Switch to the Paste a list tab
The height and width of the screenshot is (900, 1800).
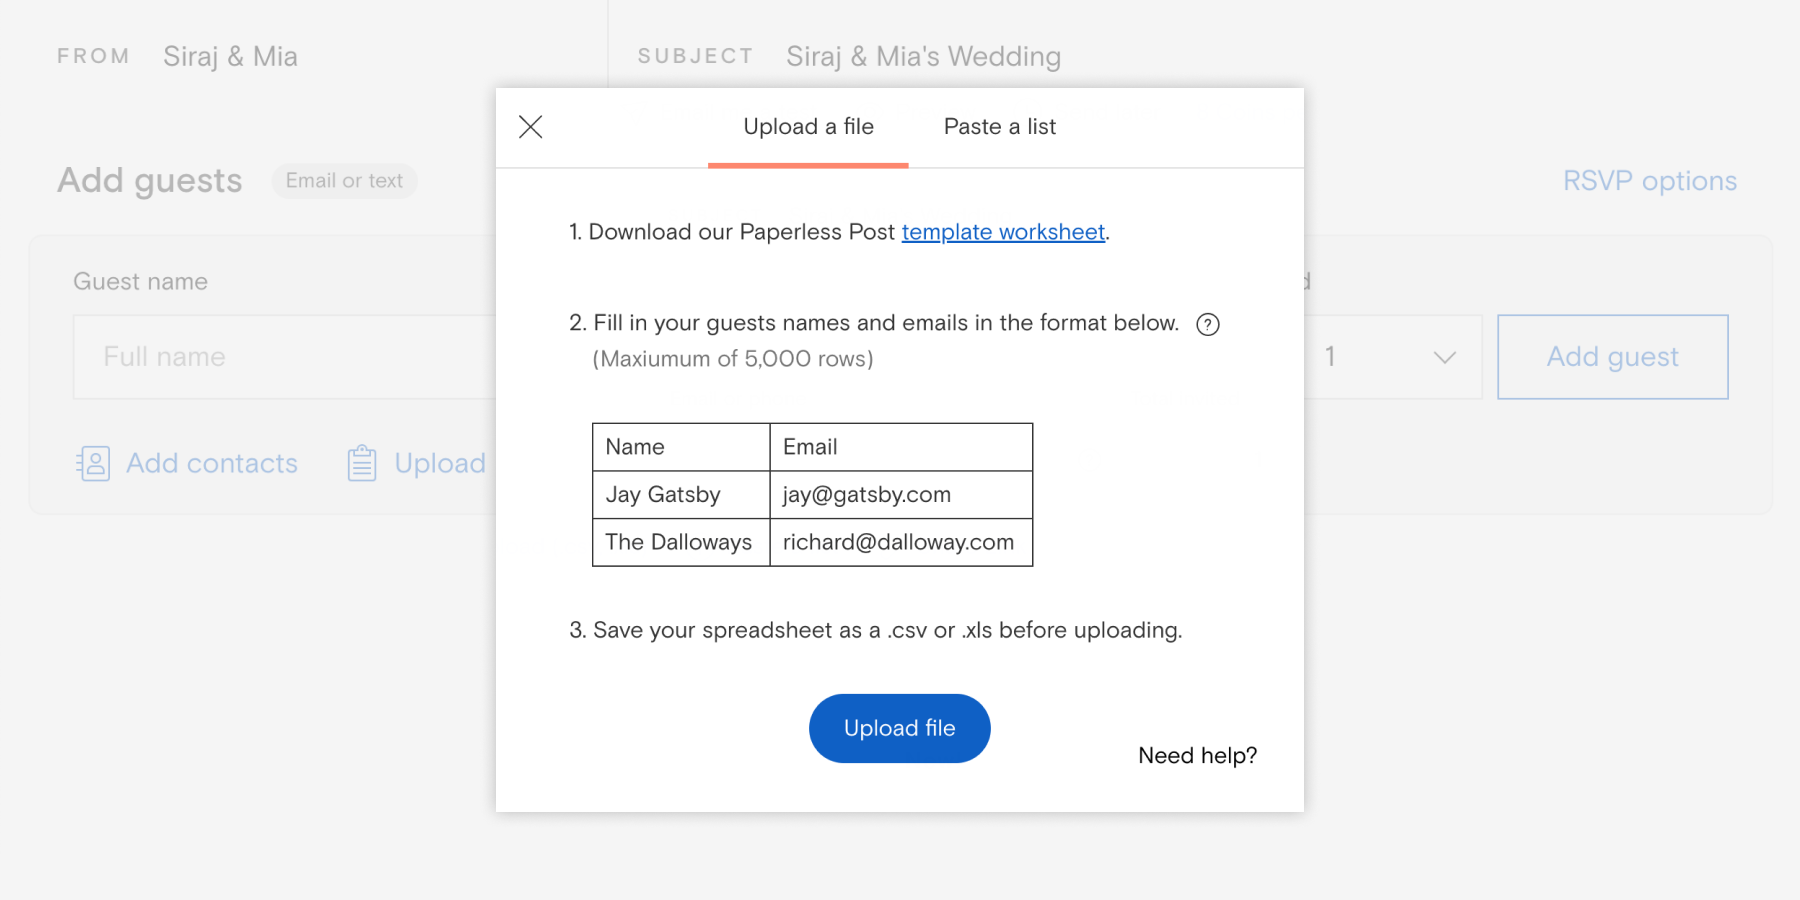[x=999, y=127]
